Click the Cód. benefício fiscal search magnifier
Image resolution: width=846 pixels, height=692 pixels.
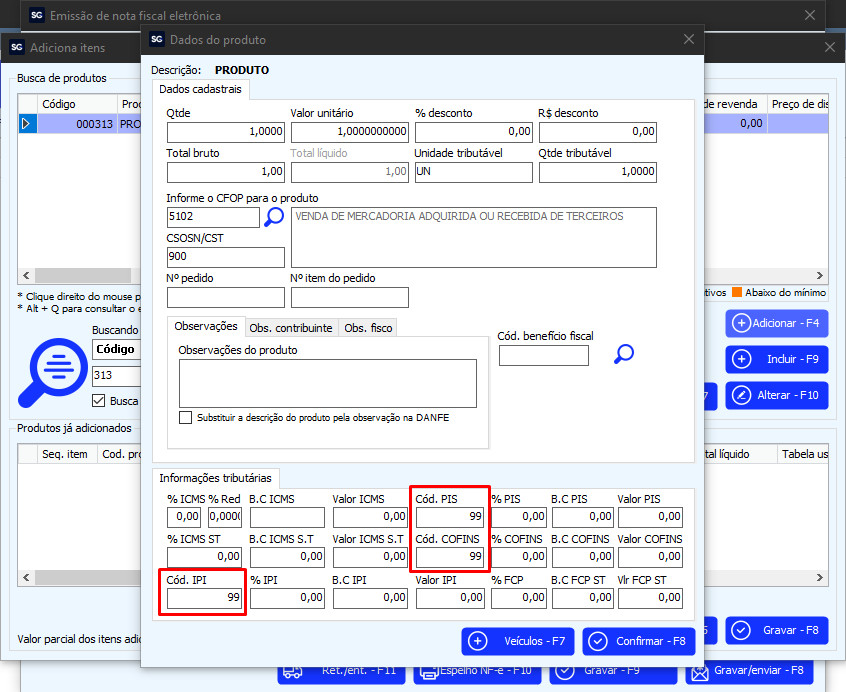pos(624,354)
